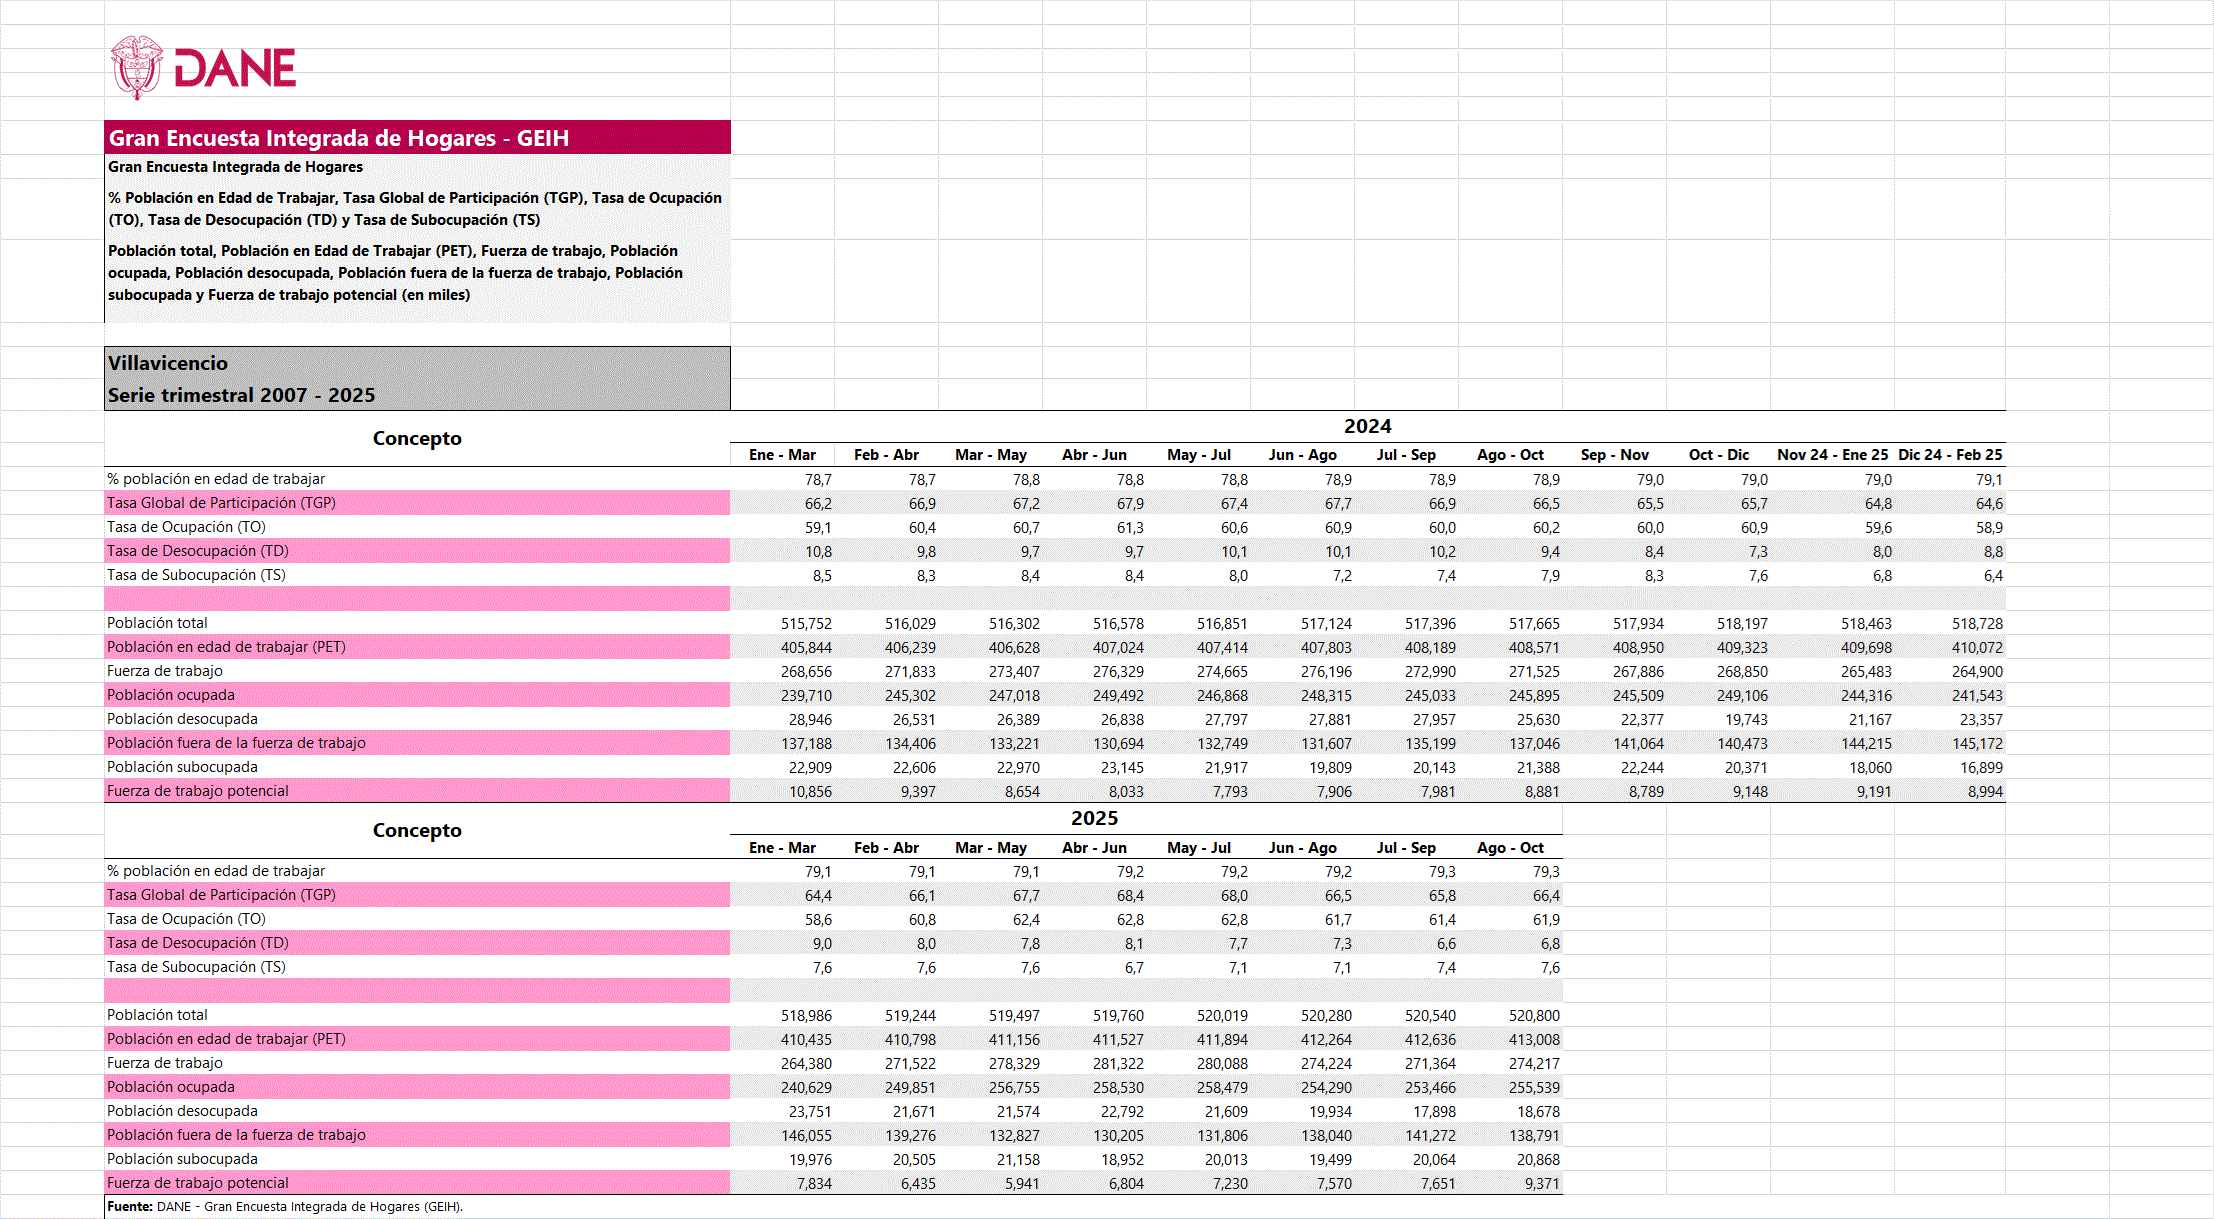This screenshot has height=1219, width=2214.
Task: Select Población fuera de la fuerza de trabajo label 2025
Action: click(x=236, y=1135)
